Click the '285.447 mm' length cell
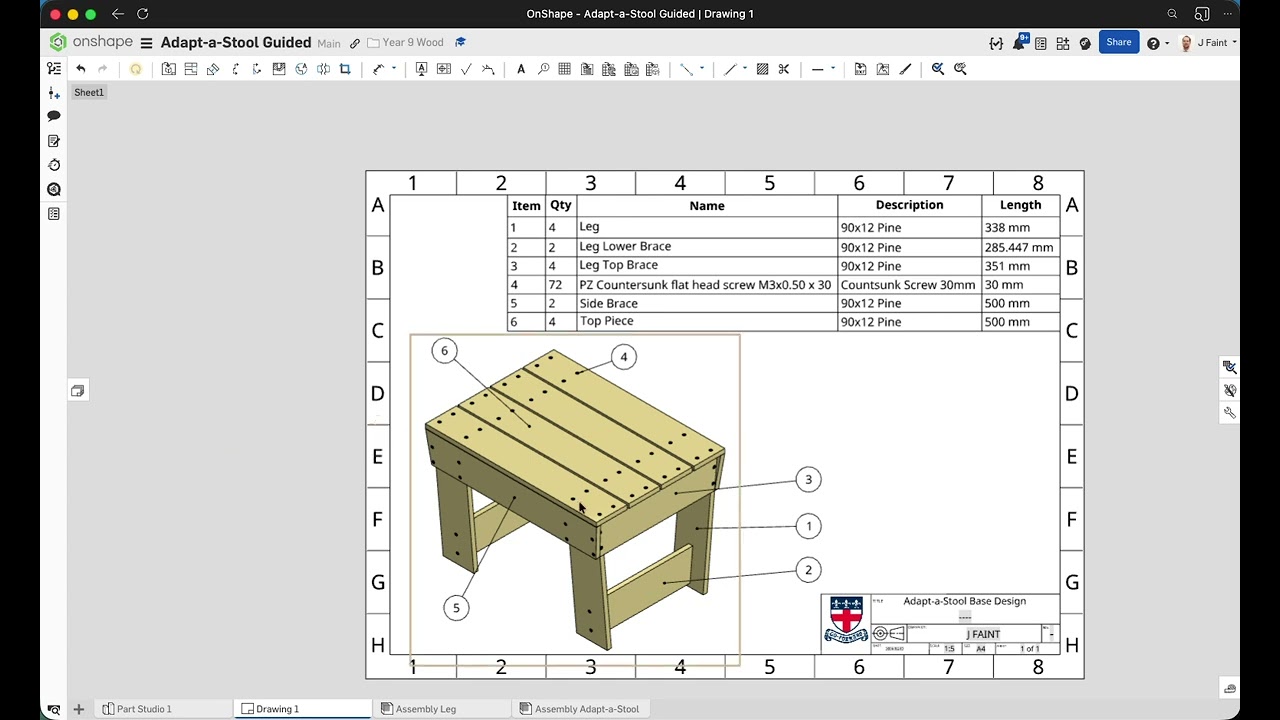Viewport: 1280px width, 720px height. click(1020, 247)
